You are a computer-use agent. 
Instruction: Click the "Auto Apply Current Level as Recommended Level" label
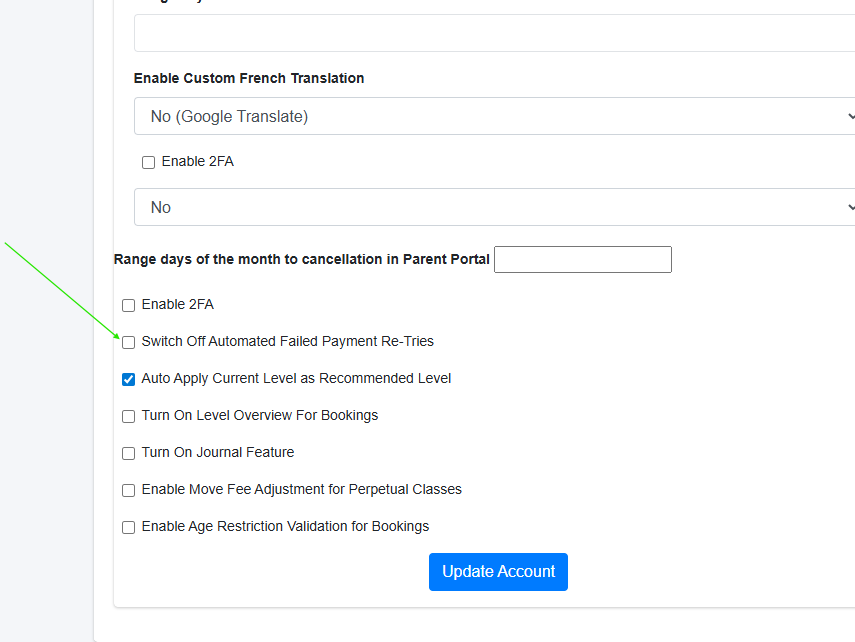click(x=296, y=378)
